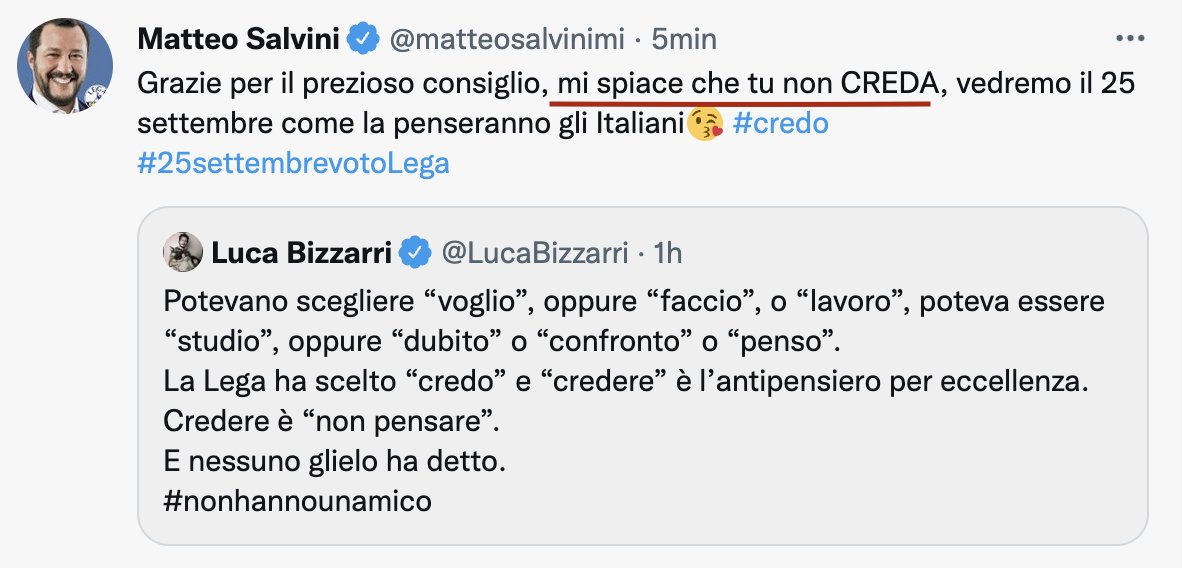Click the red-underlined phrase "mi spiace che tu non CREDA"
The height and width of the screenshot is (568, 1182).
(744, 85)
